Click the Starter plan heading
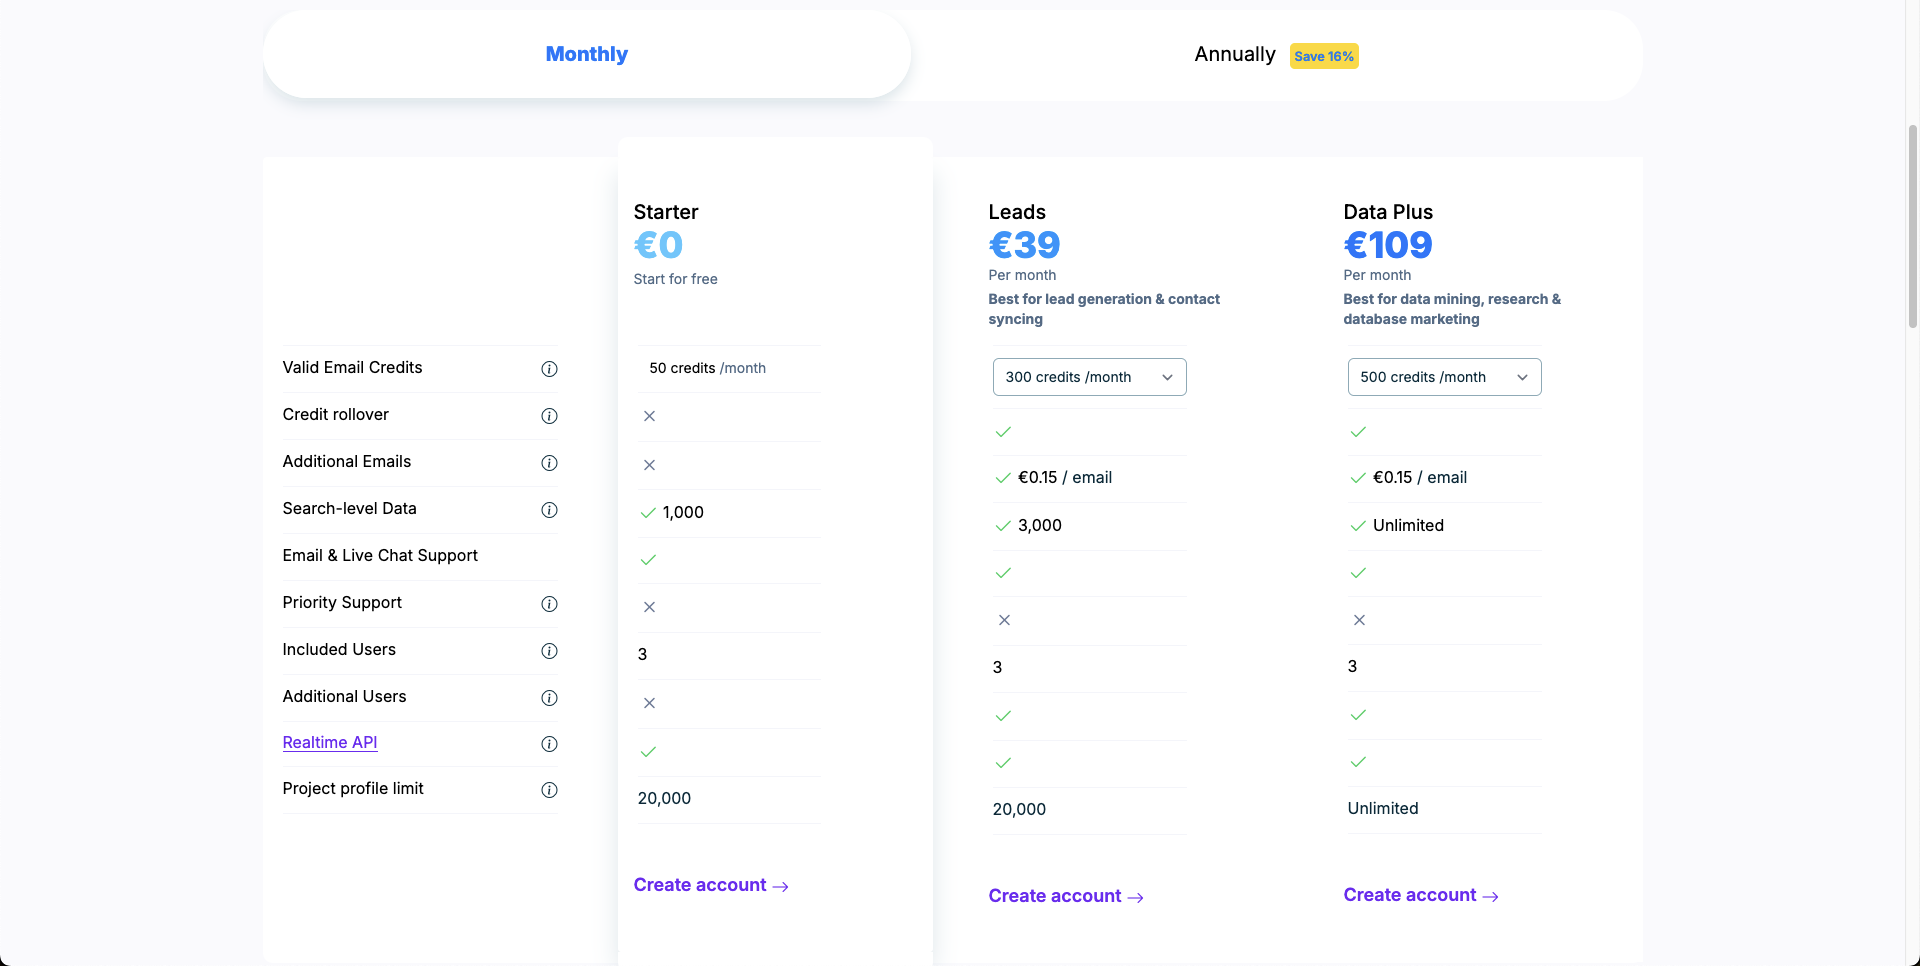Screen dimensions: 1920x966 666,212
